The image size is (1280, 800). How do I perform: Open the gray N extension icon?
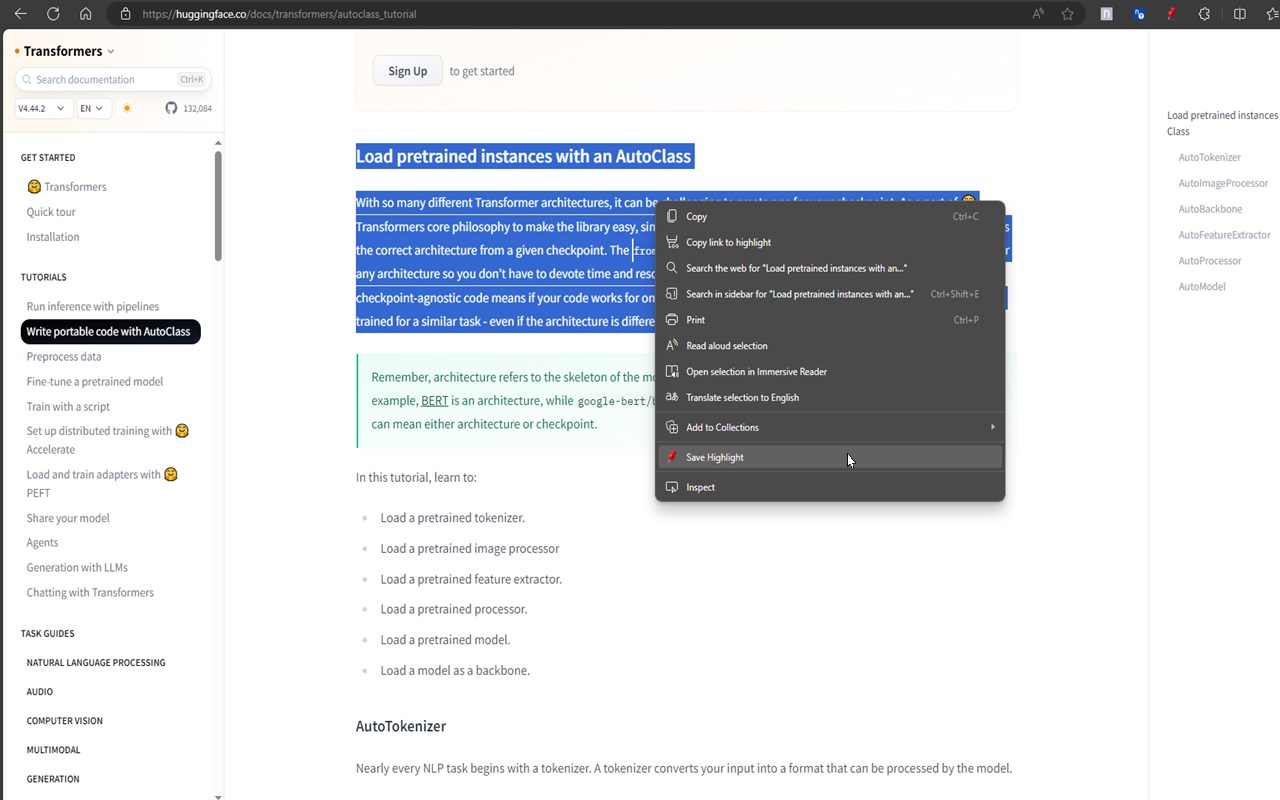coord(1106,14)
